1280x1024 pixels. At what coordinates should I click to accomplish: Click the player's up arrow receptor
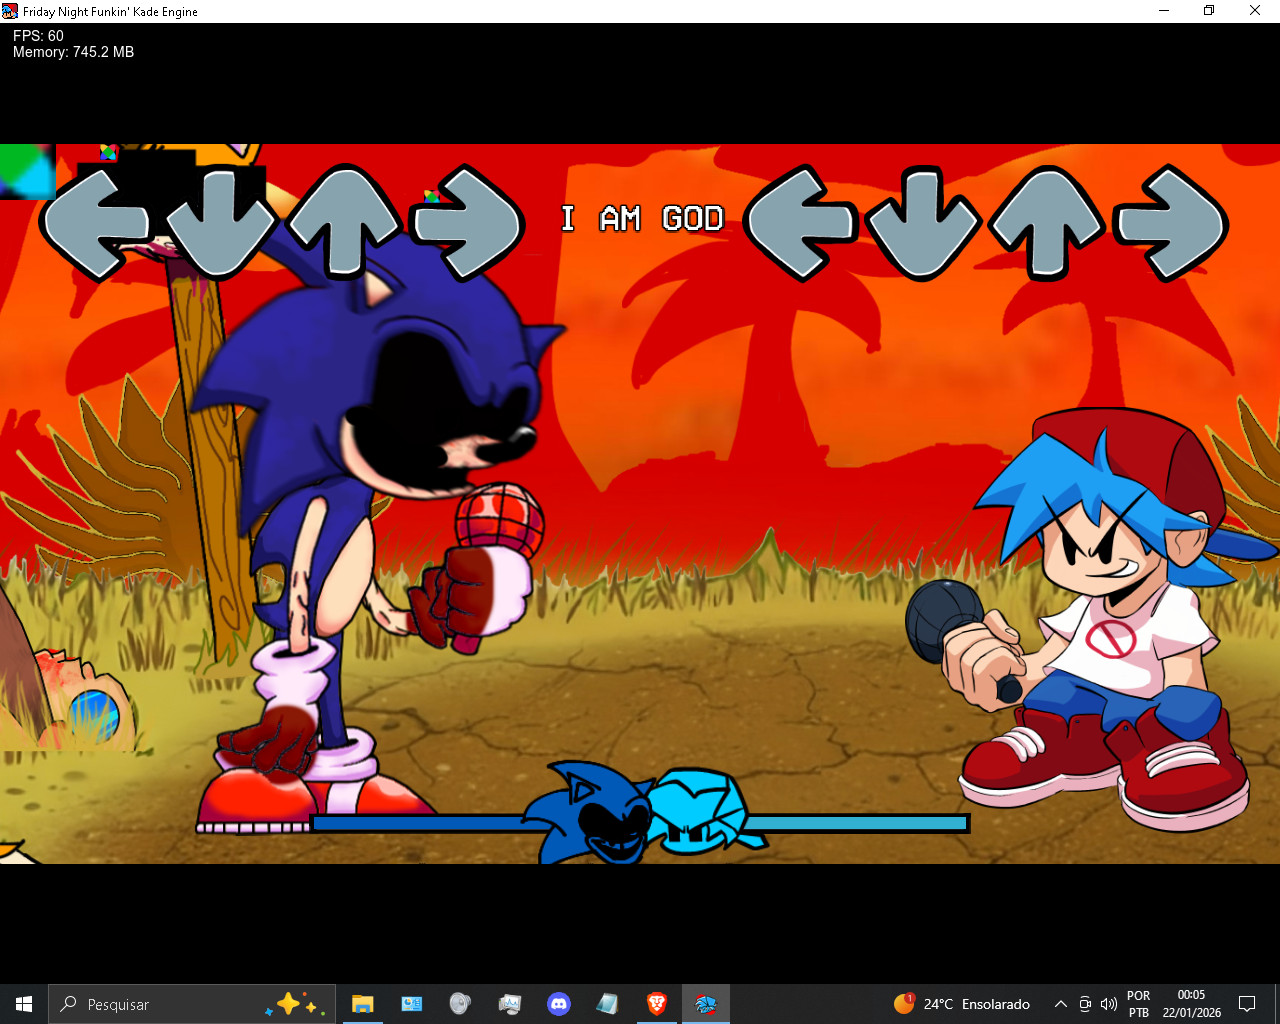click(1047, 222)
